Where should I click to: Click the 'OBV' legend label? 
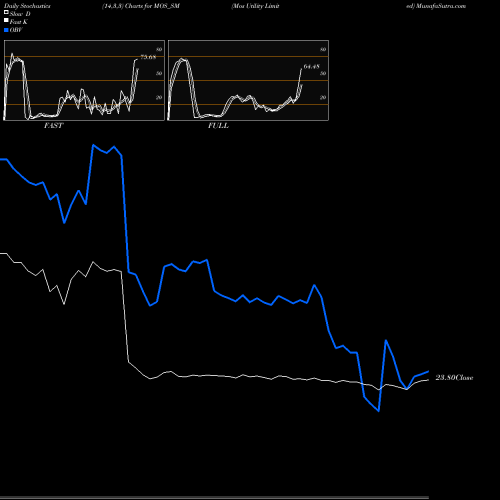click(16, 30)
